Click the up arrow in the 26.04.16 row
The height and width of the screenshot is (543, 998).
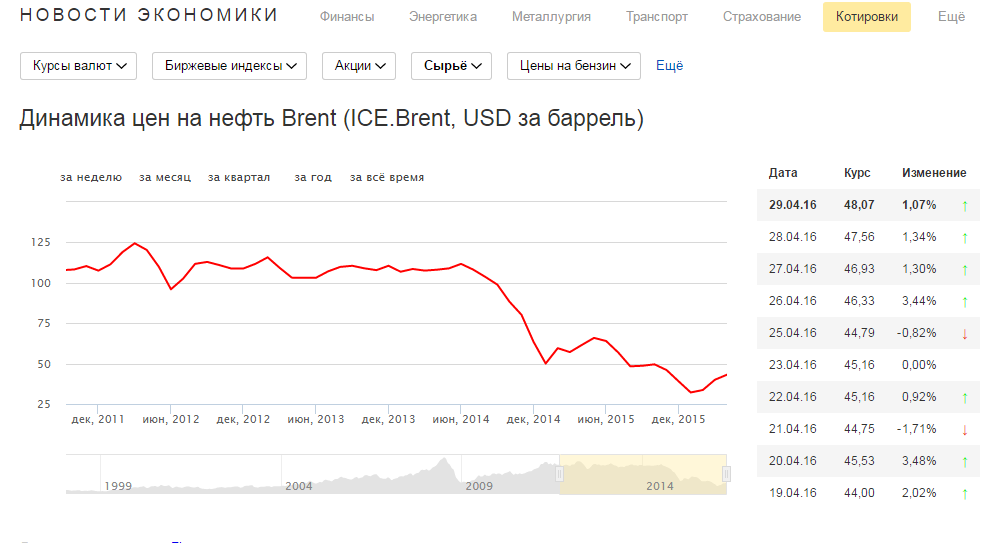point(965,301)
